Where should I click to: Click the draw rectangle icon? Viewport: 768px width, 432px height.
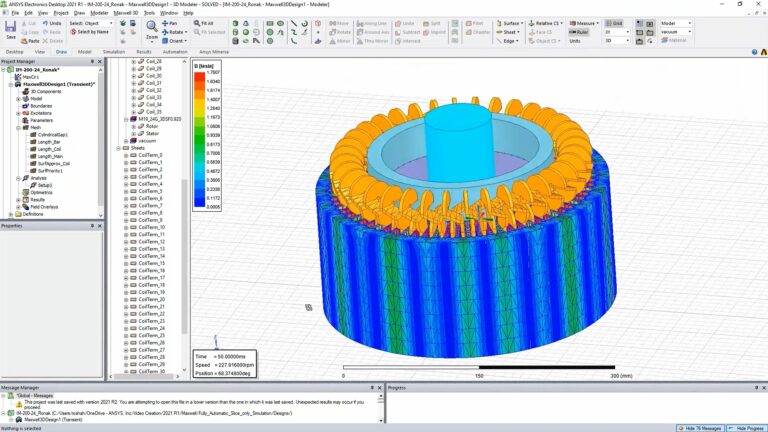click(x=270, y=23)
